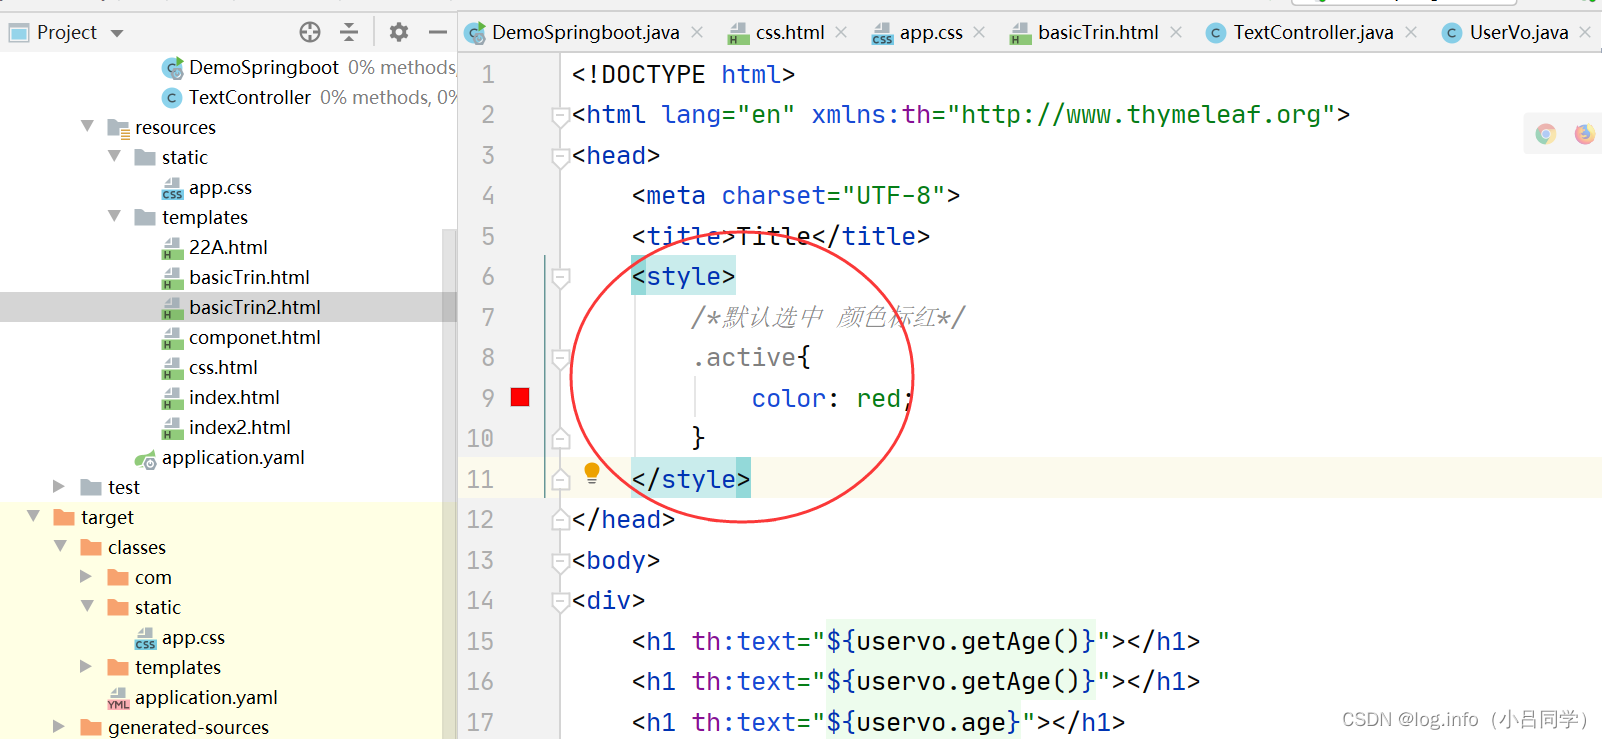Fold the style block on line 6
This screenshot has width=1602, height=739.
coord(561,277)
